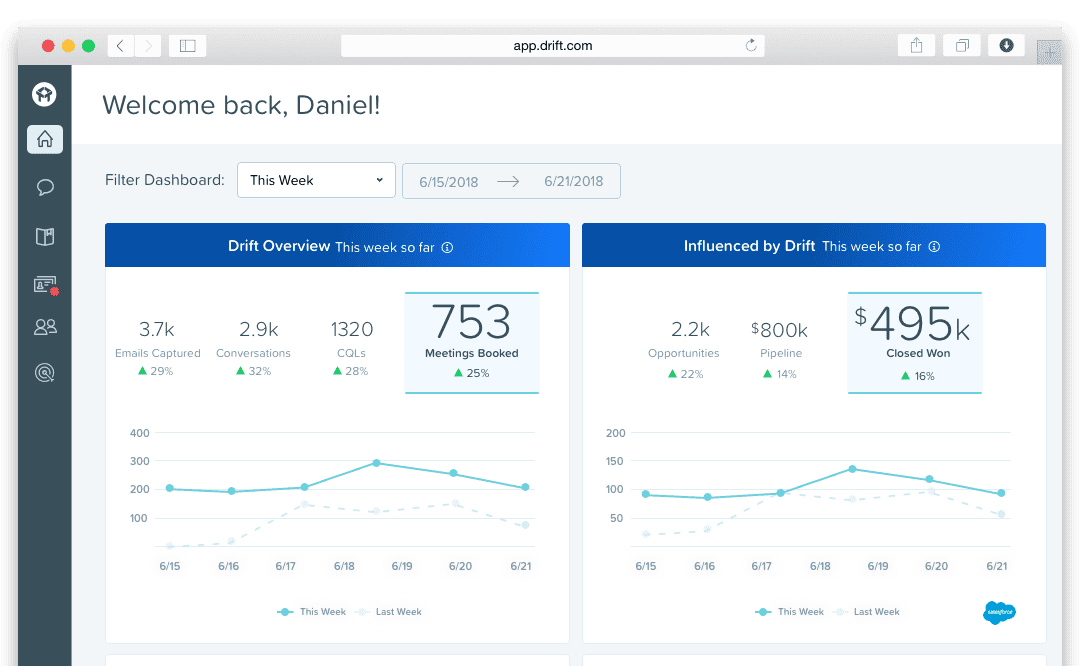Click the Safari share button
Viewport: 1083px width, 666px height.
pyautogui.click(x=916, y=45)
